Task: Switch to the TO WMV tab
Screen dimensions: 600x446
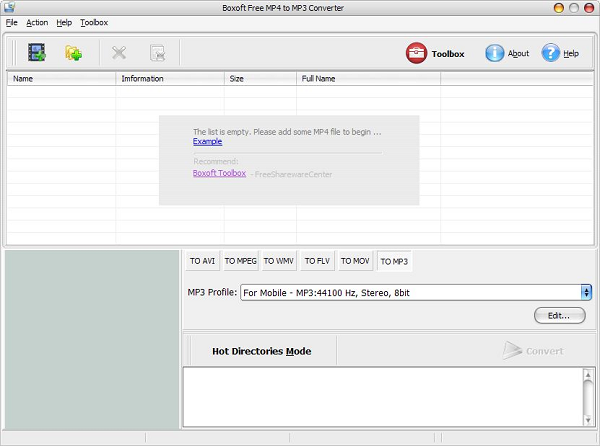Action: (x=279, y=261)
